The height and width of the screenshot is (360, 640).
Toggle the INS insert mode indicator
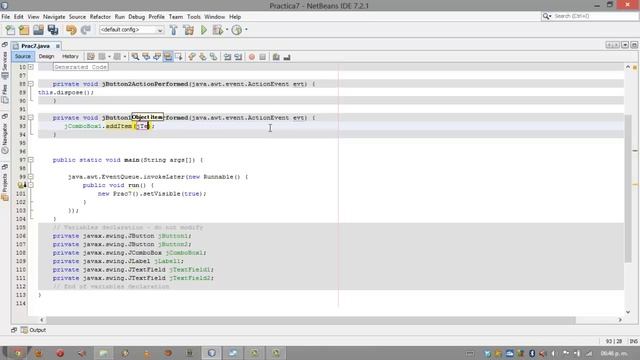point(633,341)
